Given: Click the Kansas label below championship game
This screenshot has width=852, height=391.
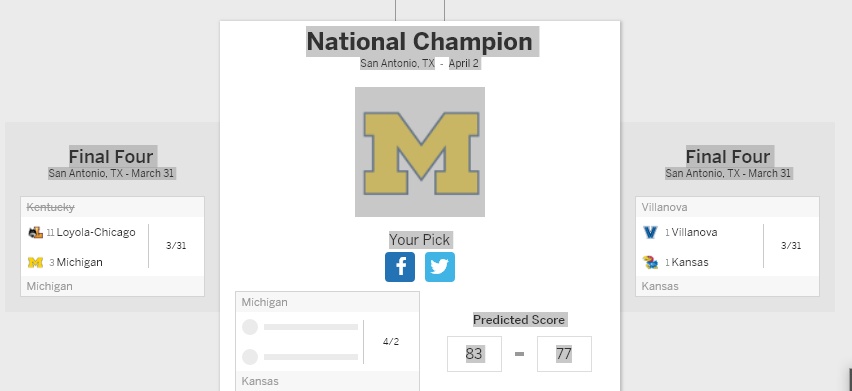Looking at the screenshot, I should pyautogui.click(x=260, y=381).
